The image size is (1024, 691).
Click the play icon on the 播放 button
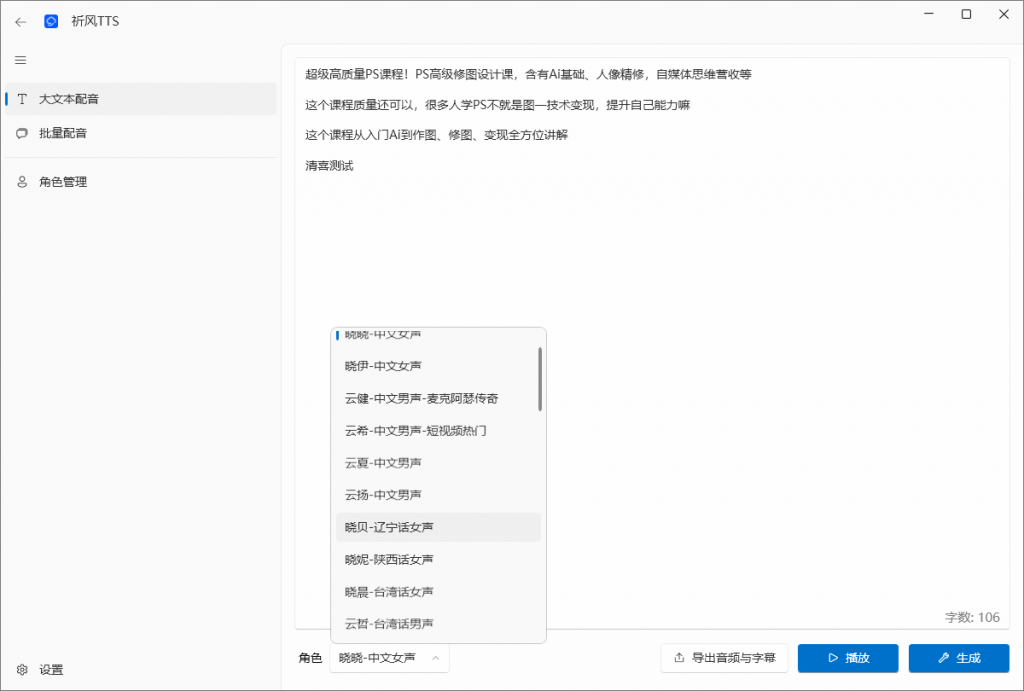click(831, 658)
